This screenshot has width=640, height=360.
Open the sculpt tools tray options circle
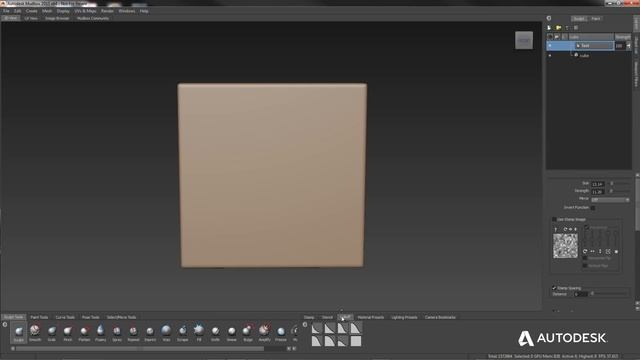pyautogui.click(x=5, y=325)
